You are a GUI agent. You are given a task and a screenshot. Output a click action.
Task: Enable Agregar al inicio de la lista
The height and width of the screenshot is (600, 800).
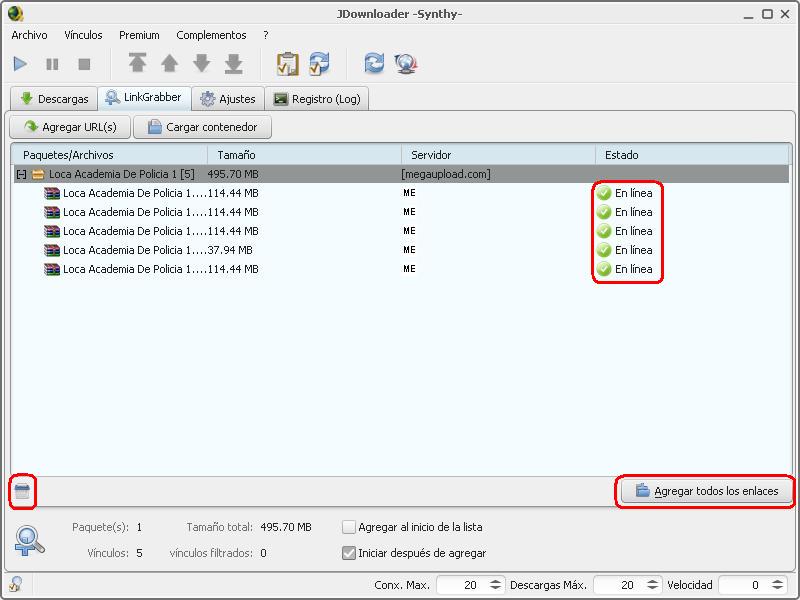click(349, 527)
